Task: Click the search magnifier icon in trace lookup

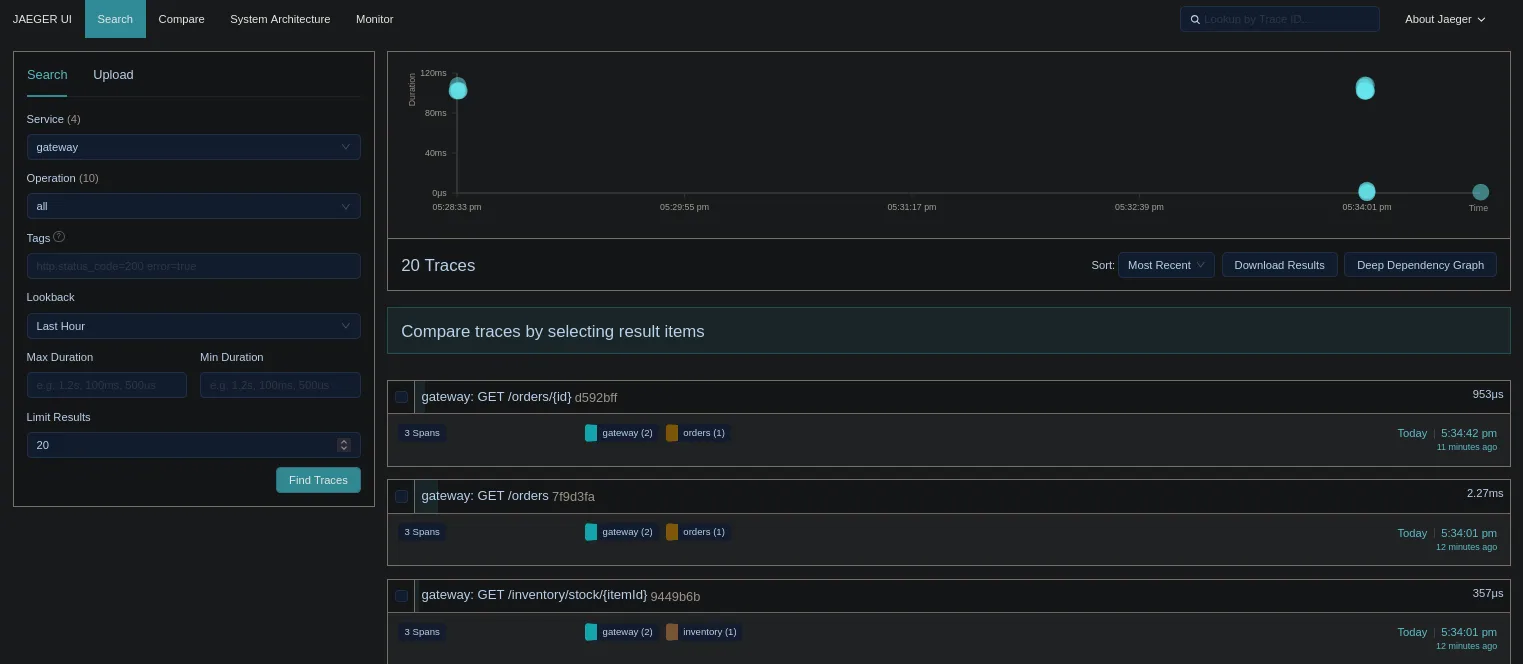Action: [1195, 19]
